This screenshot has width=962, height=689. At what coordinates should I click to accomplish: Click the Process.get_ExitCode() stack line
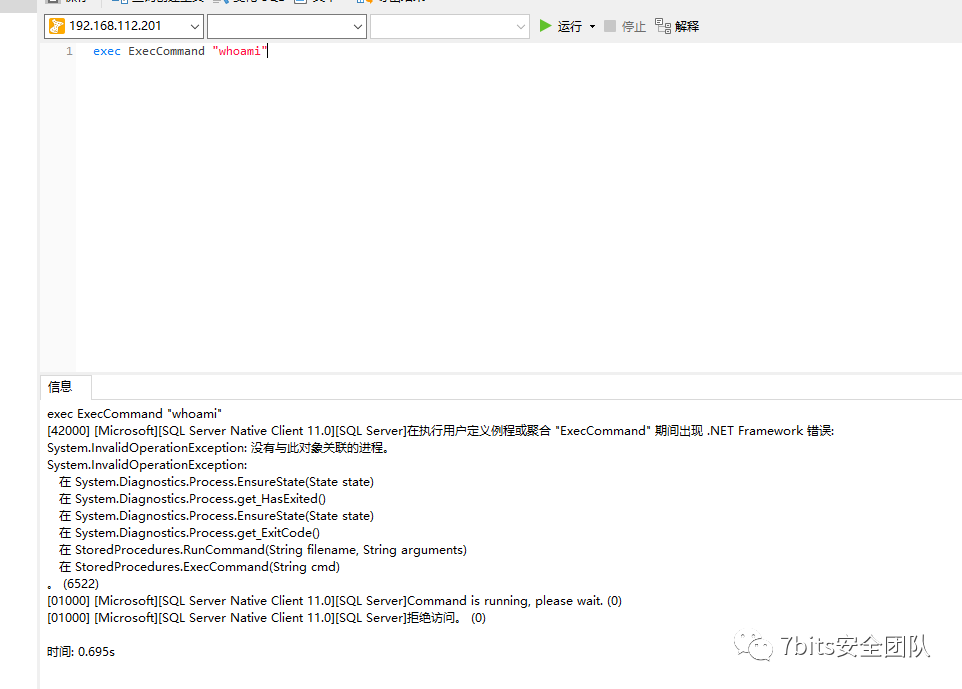point(190,533)
